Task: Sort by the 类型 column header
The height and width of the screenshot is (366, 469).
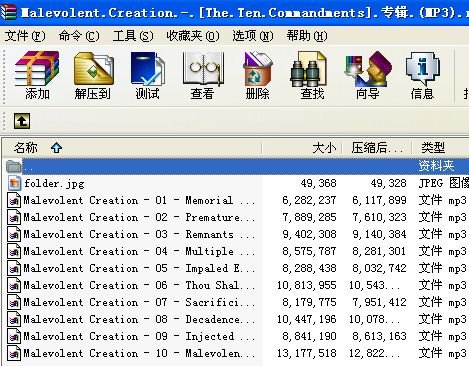Action: coord(441,148)
